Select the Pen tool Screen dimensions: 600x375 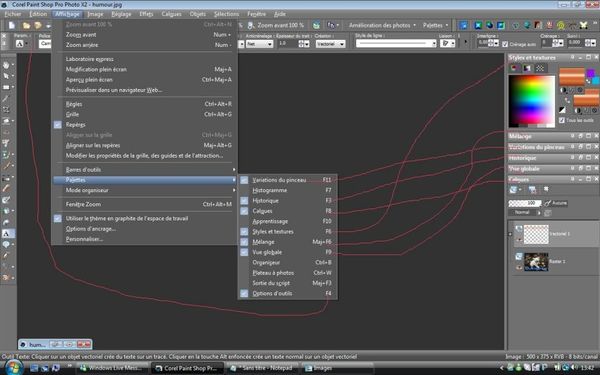click(x=6, y=256)
